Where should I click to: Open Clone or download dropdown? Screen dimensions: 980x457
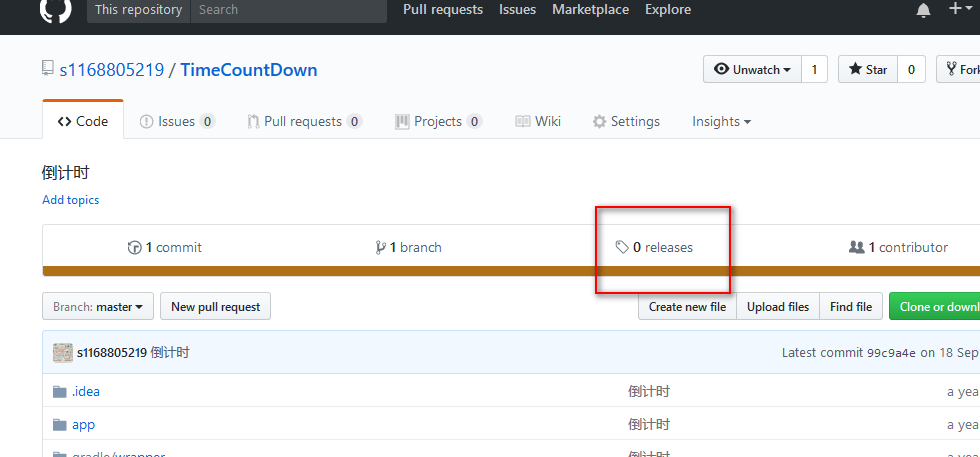[935, 306]
